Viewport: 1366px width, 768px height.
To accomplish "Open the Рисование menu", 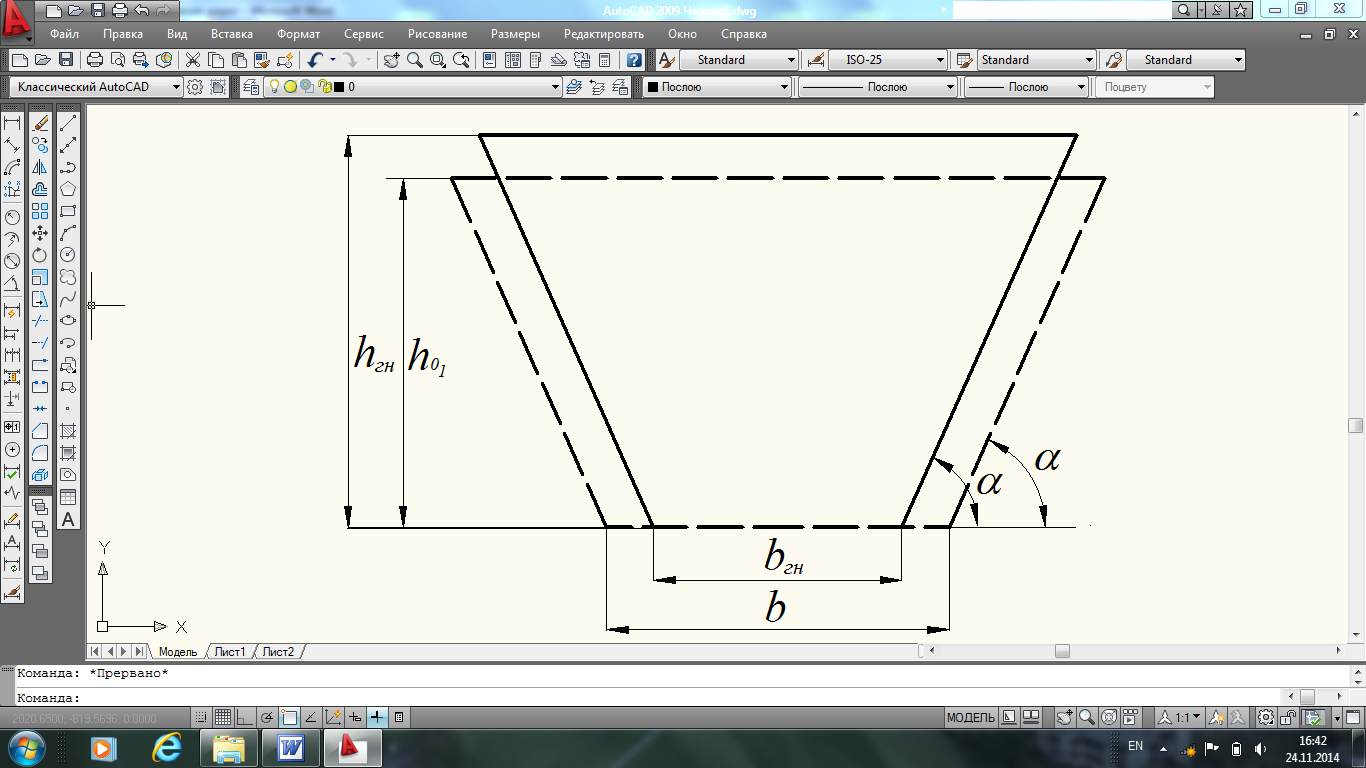I will pyautogui.click(x=437, y=34).
